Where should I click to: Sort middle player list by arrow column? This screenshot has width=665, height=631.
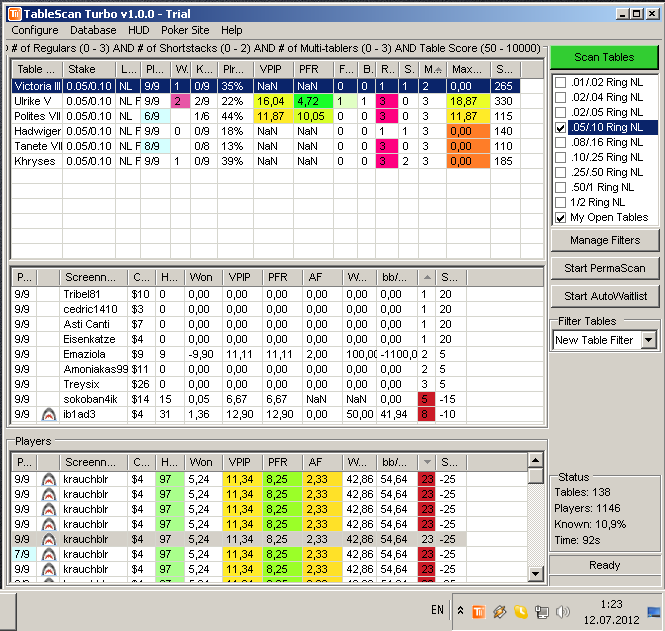(427, 277)
